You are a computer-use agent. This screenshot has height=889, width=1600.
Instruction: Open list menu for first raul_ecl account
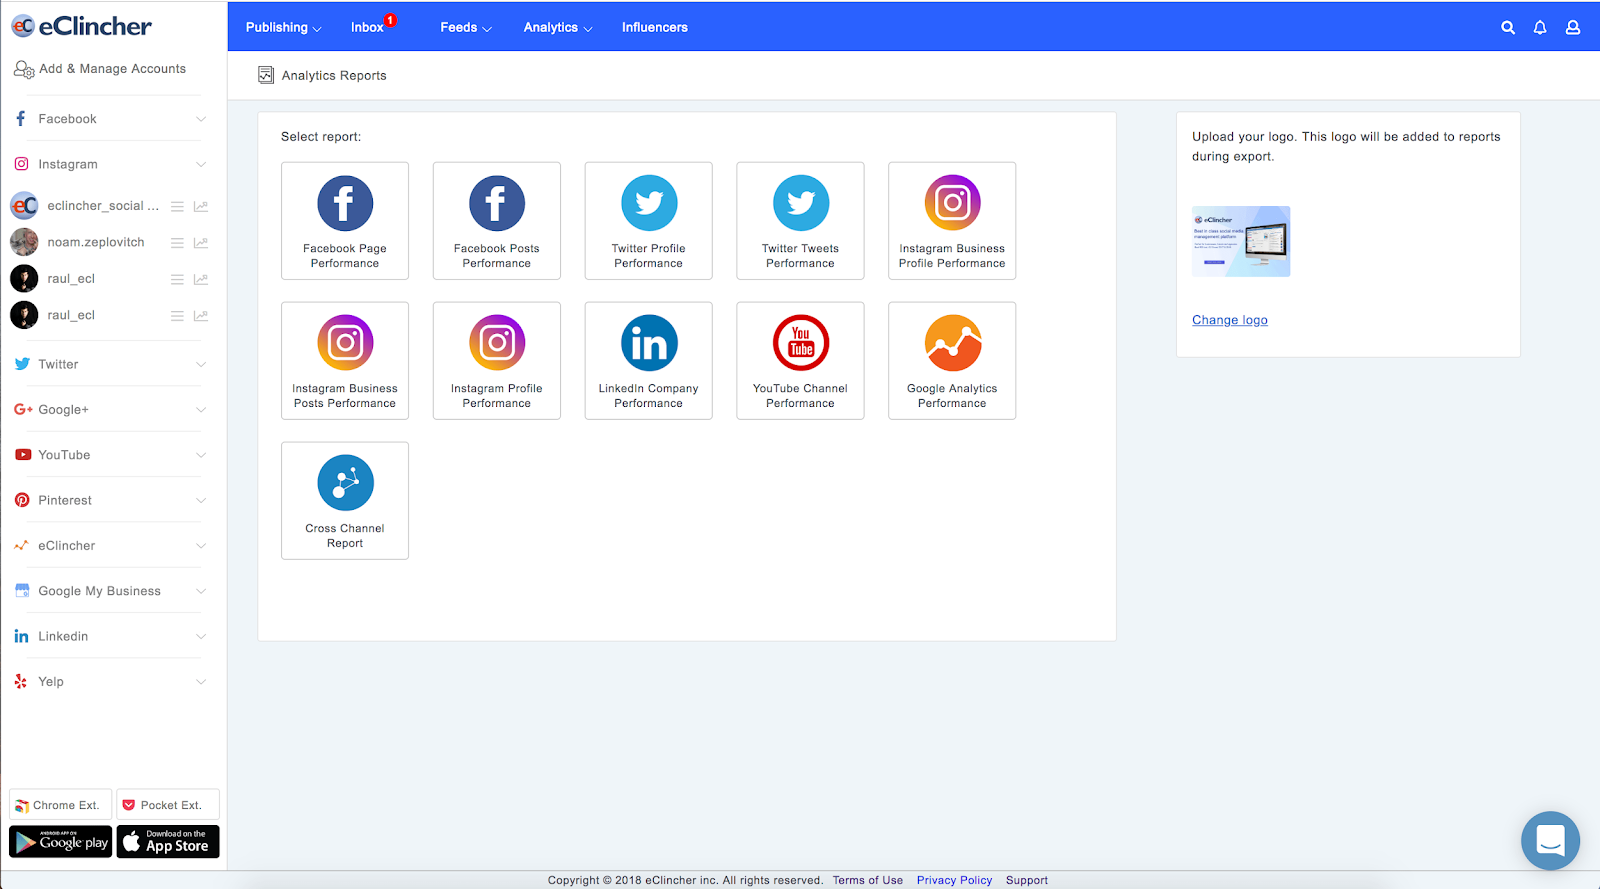click(177, 279)
